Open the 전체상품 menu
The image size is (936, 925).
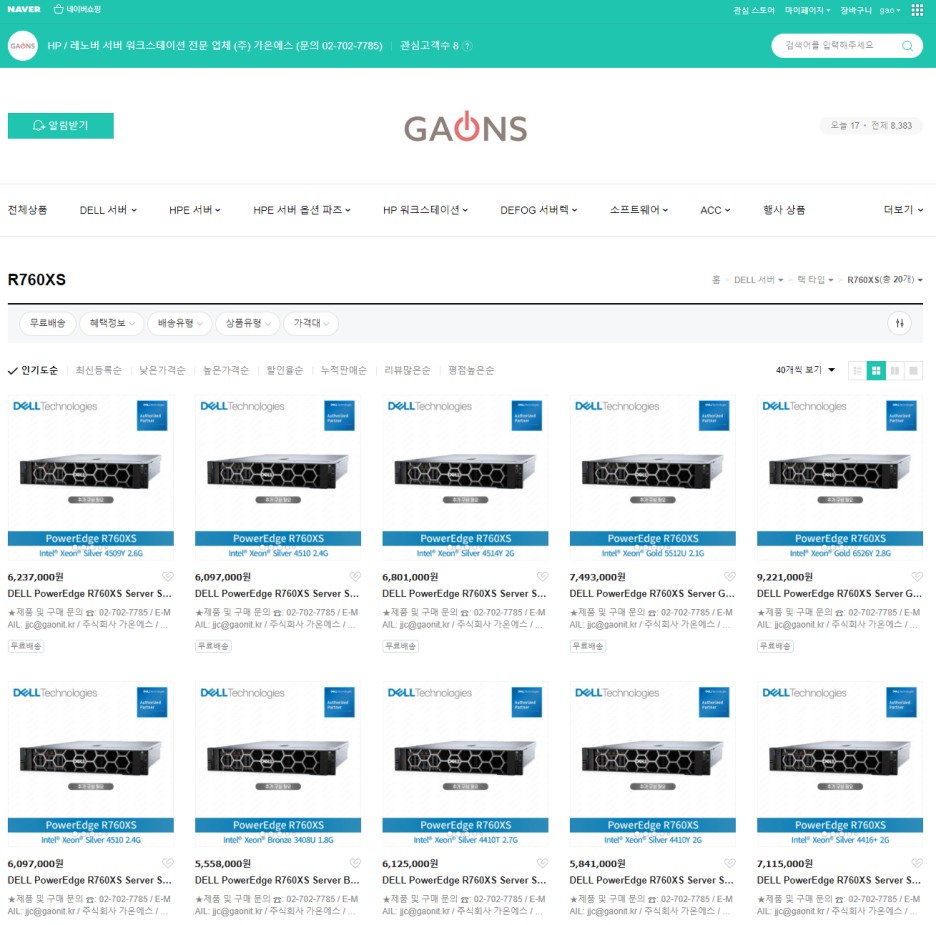click(x=27, y=210)
